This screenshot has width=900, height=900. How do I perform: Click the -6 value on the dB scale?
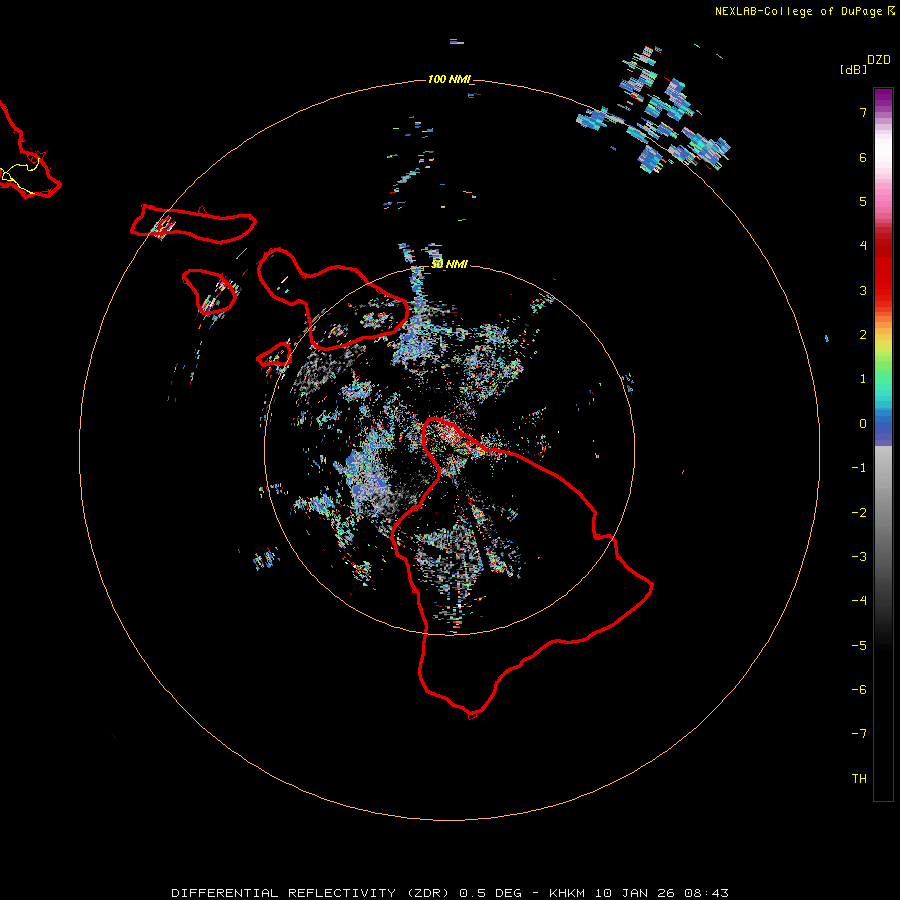click(x=859, y=690)
